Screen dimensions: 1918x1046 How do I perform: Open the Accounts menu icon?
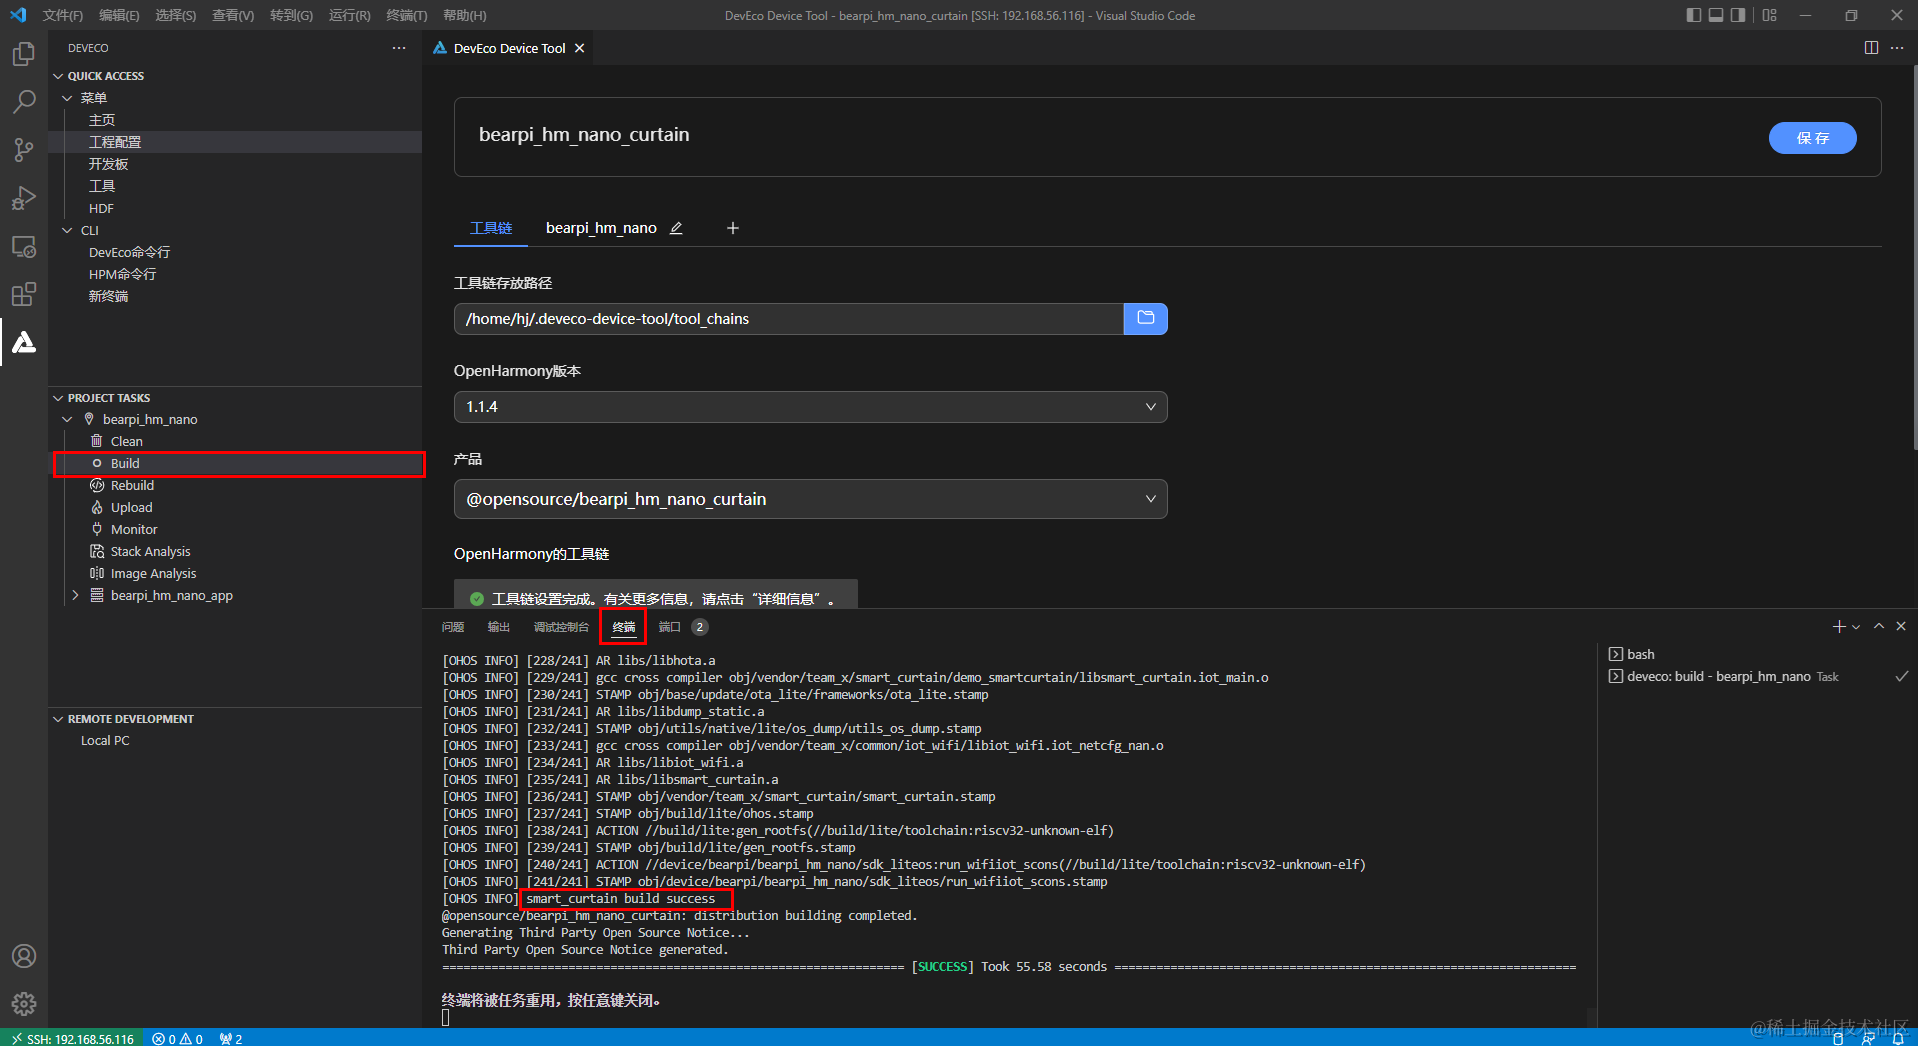coord(24,956)
